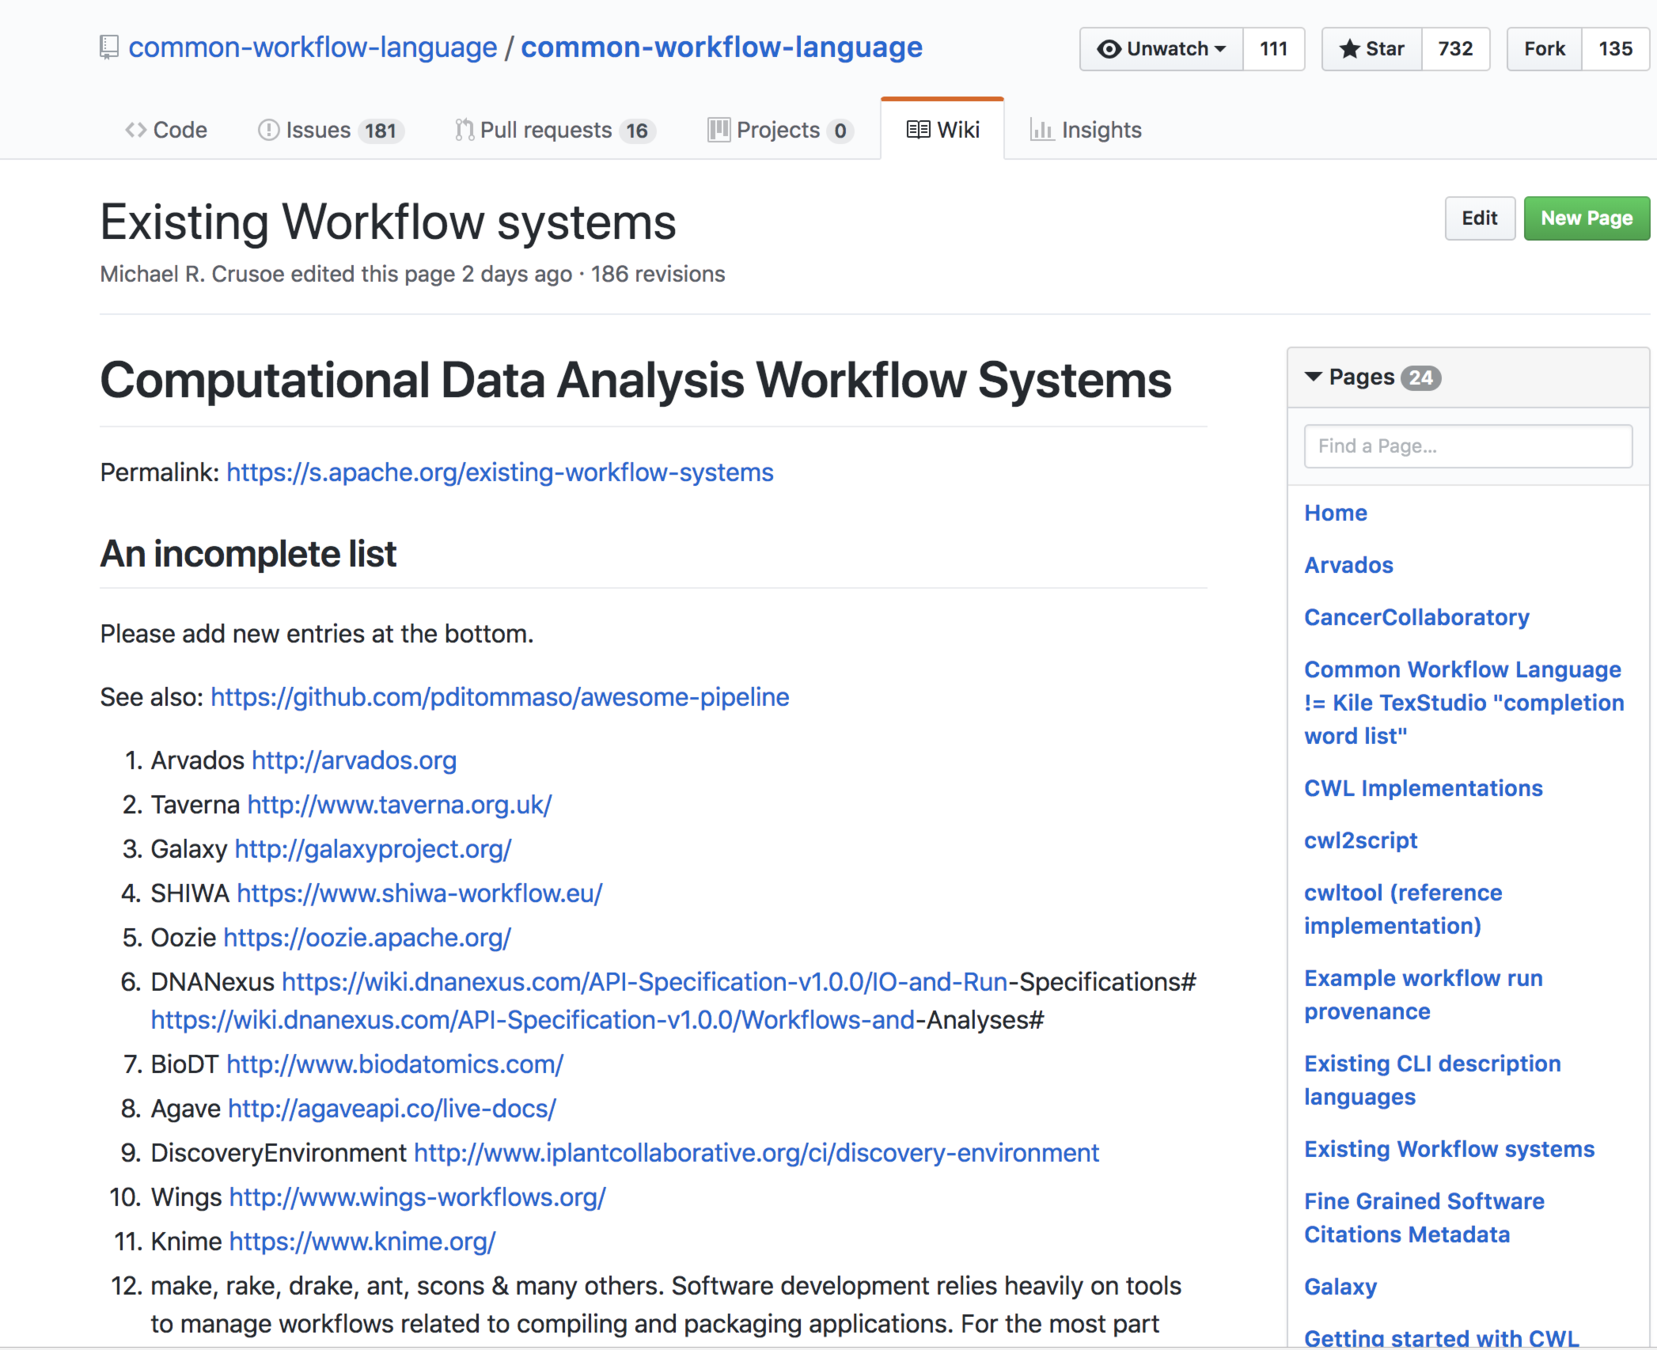Open Existing Workflow systems sidebar link
Viewport: 1657px width, 1350px height.
[1449, 1149]
